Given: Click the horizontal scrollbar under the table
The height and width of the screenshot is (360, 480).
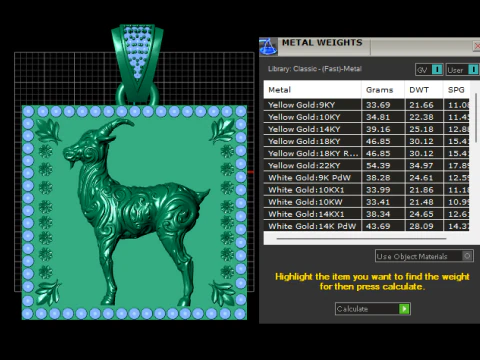Looking at the screenshot, I should point(361,239).
